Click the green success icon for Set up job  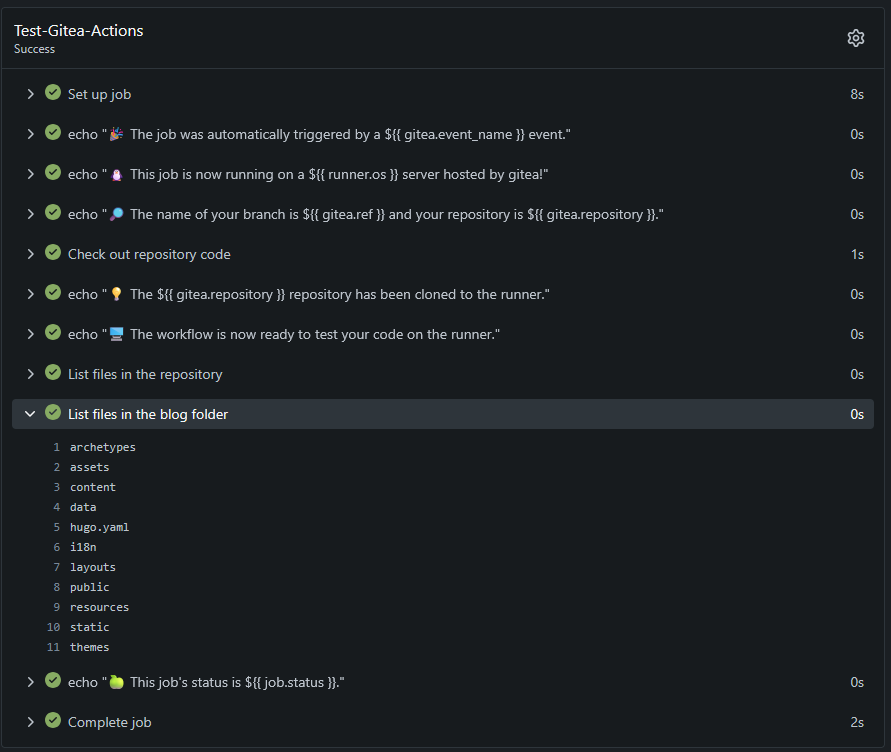[53, 93]
